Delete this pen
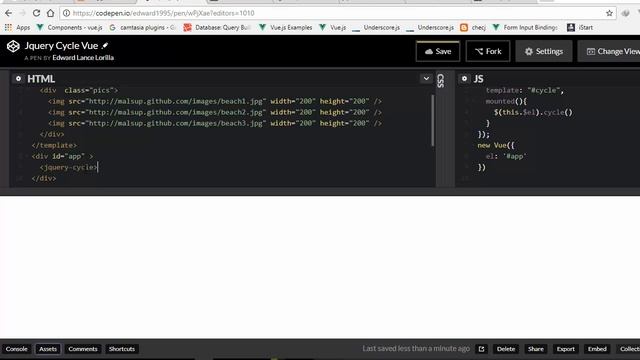The image size is (640, 360). (506, 349)
